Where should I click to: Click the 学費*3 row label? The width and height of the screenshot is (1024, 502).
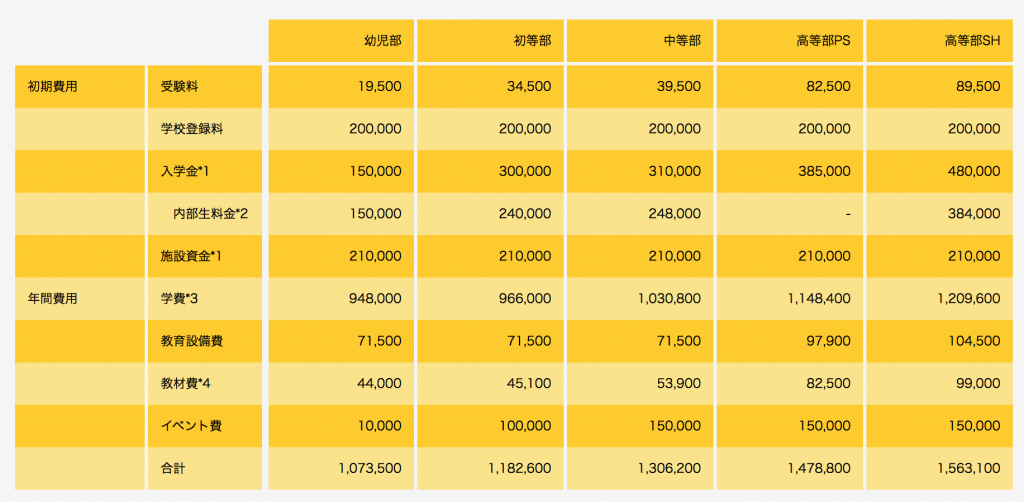point(180,298)
